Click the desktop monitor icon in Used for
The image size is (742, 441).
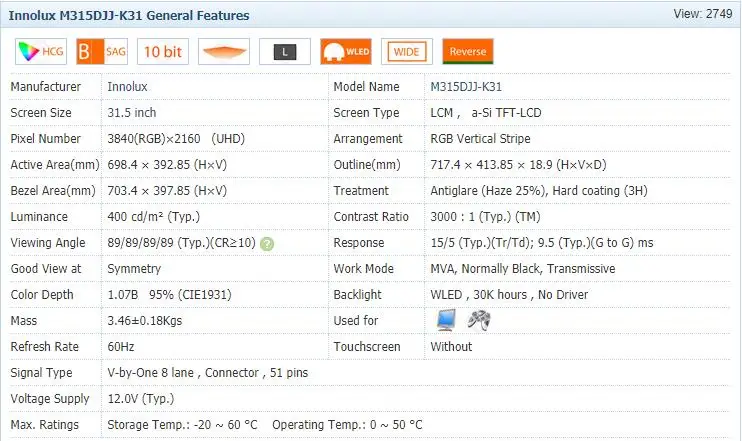[x=446, y=320]
